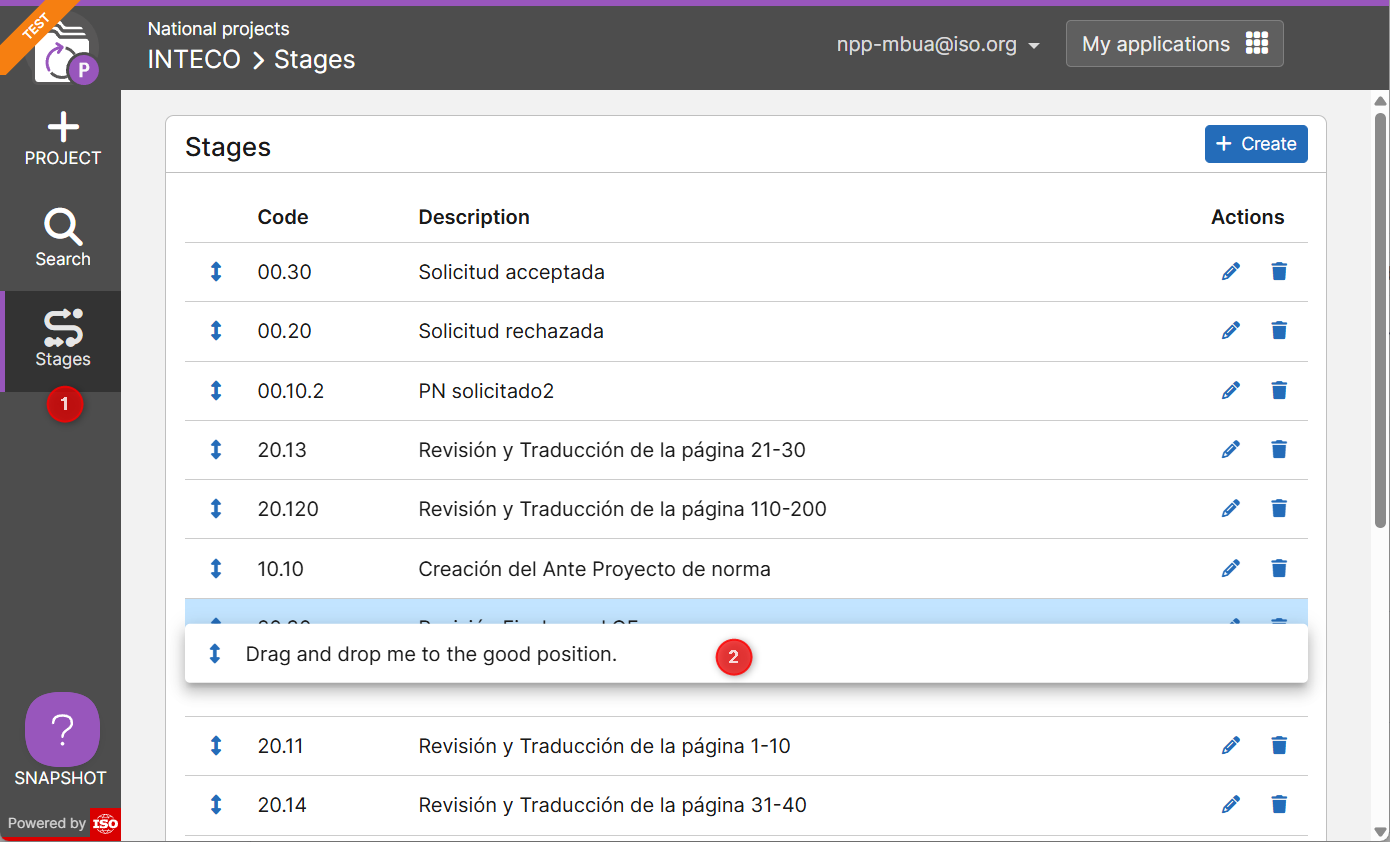Edit the stage with code 20.13
The width and height of the screenshot is (1390, 842).
point(1231,449)
